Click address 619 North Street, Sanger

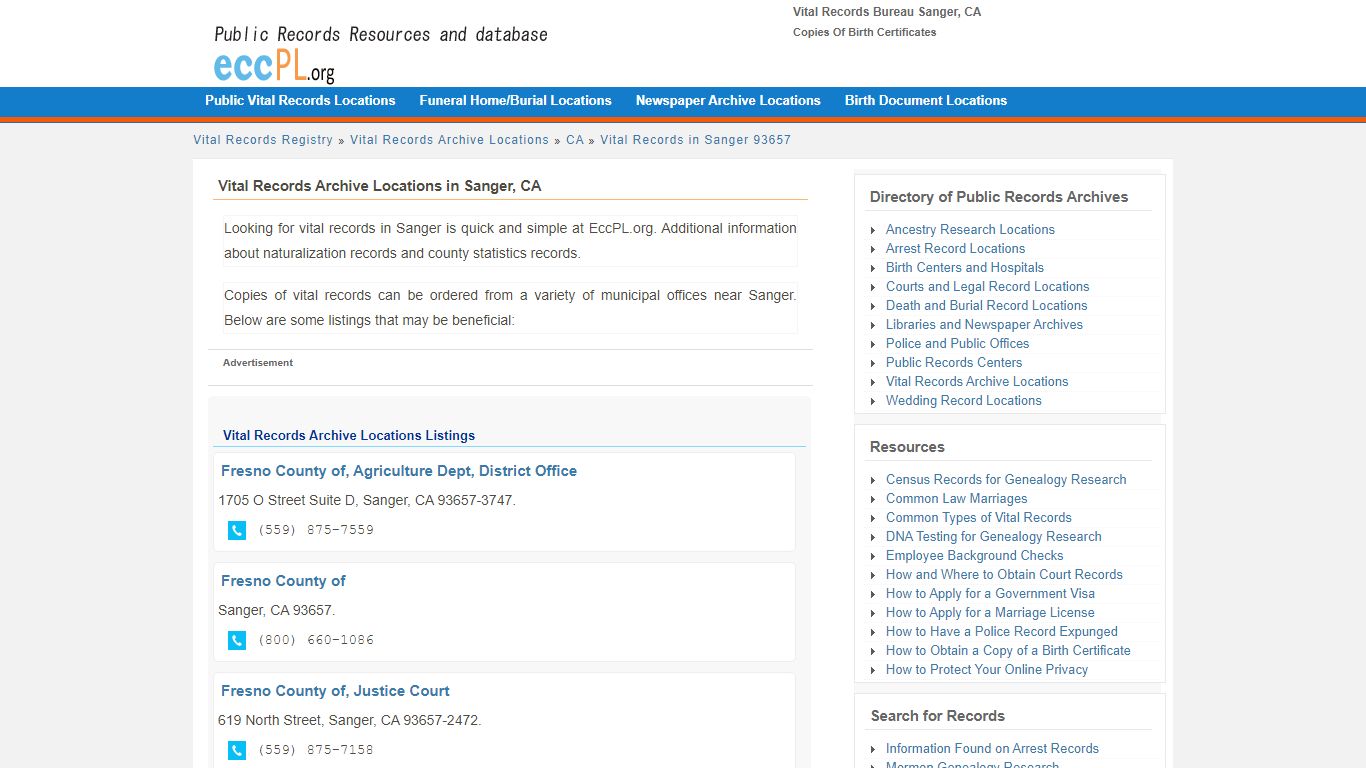(350, 720)
